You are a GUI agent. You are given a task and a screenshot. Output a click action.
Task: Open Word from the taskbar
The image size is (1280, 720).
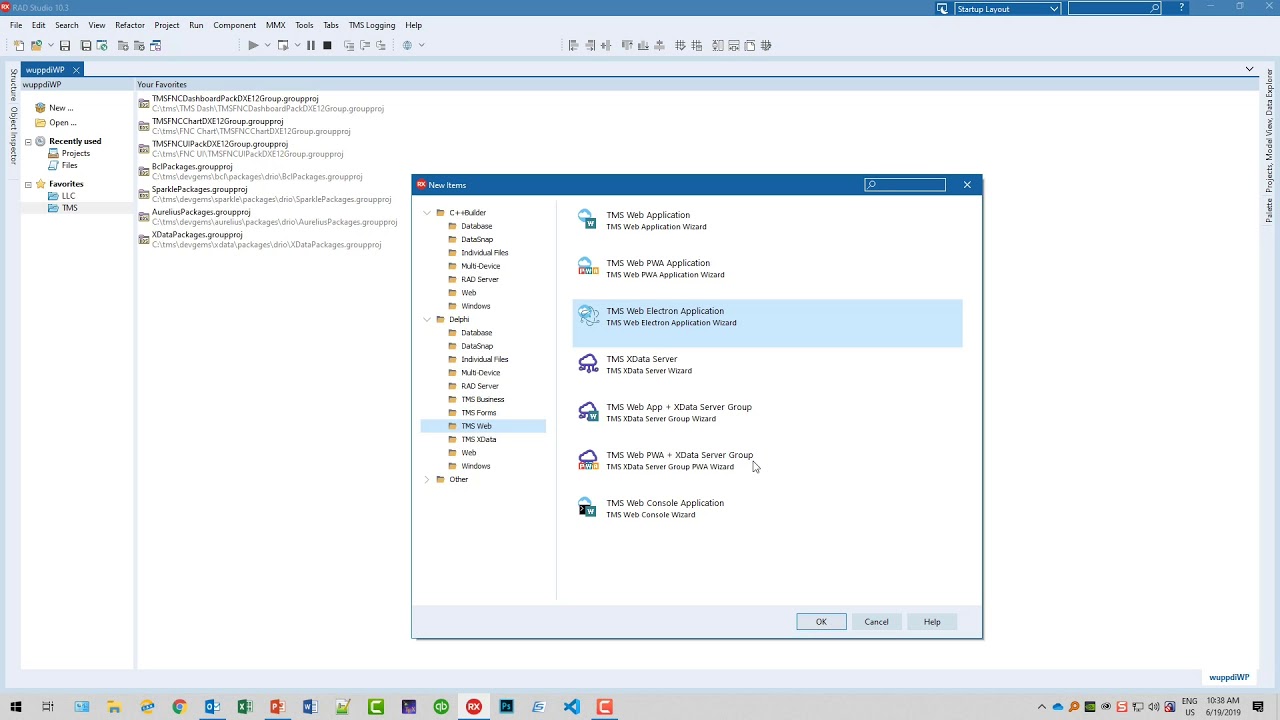(310, 707)
